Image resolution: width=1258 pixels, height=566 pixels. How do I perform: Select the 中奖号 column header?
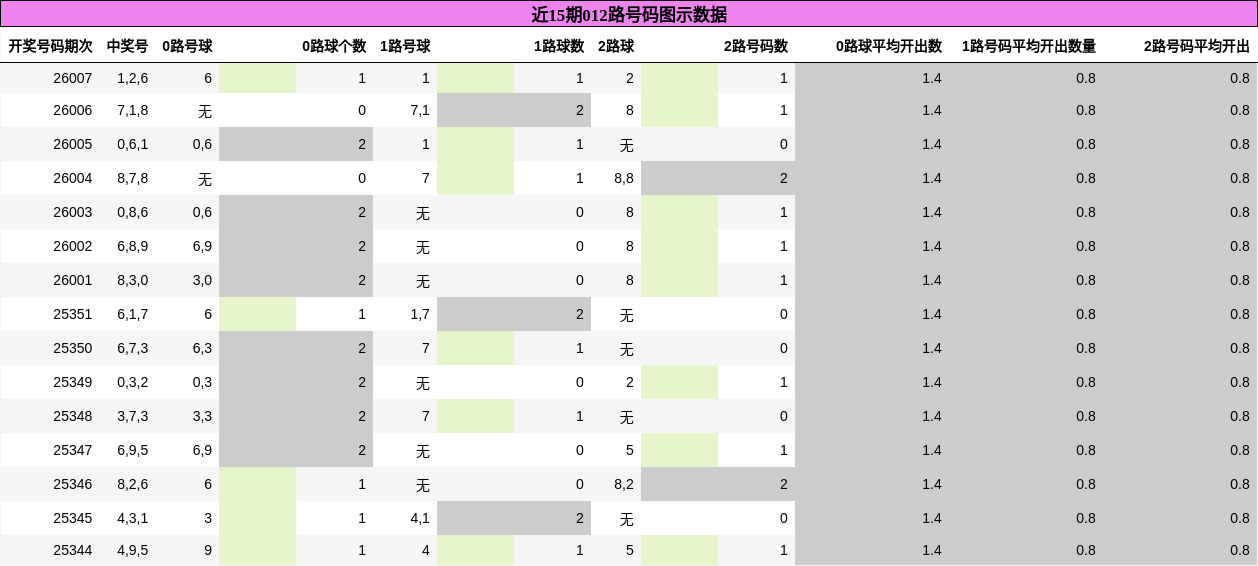click(127, 46)
